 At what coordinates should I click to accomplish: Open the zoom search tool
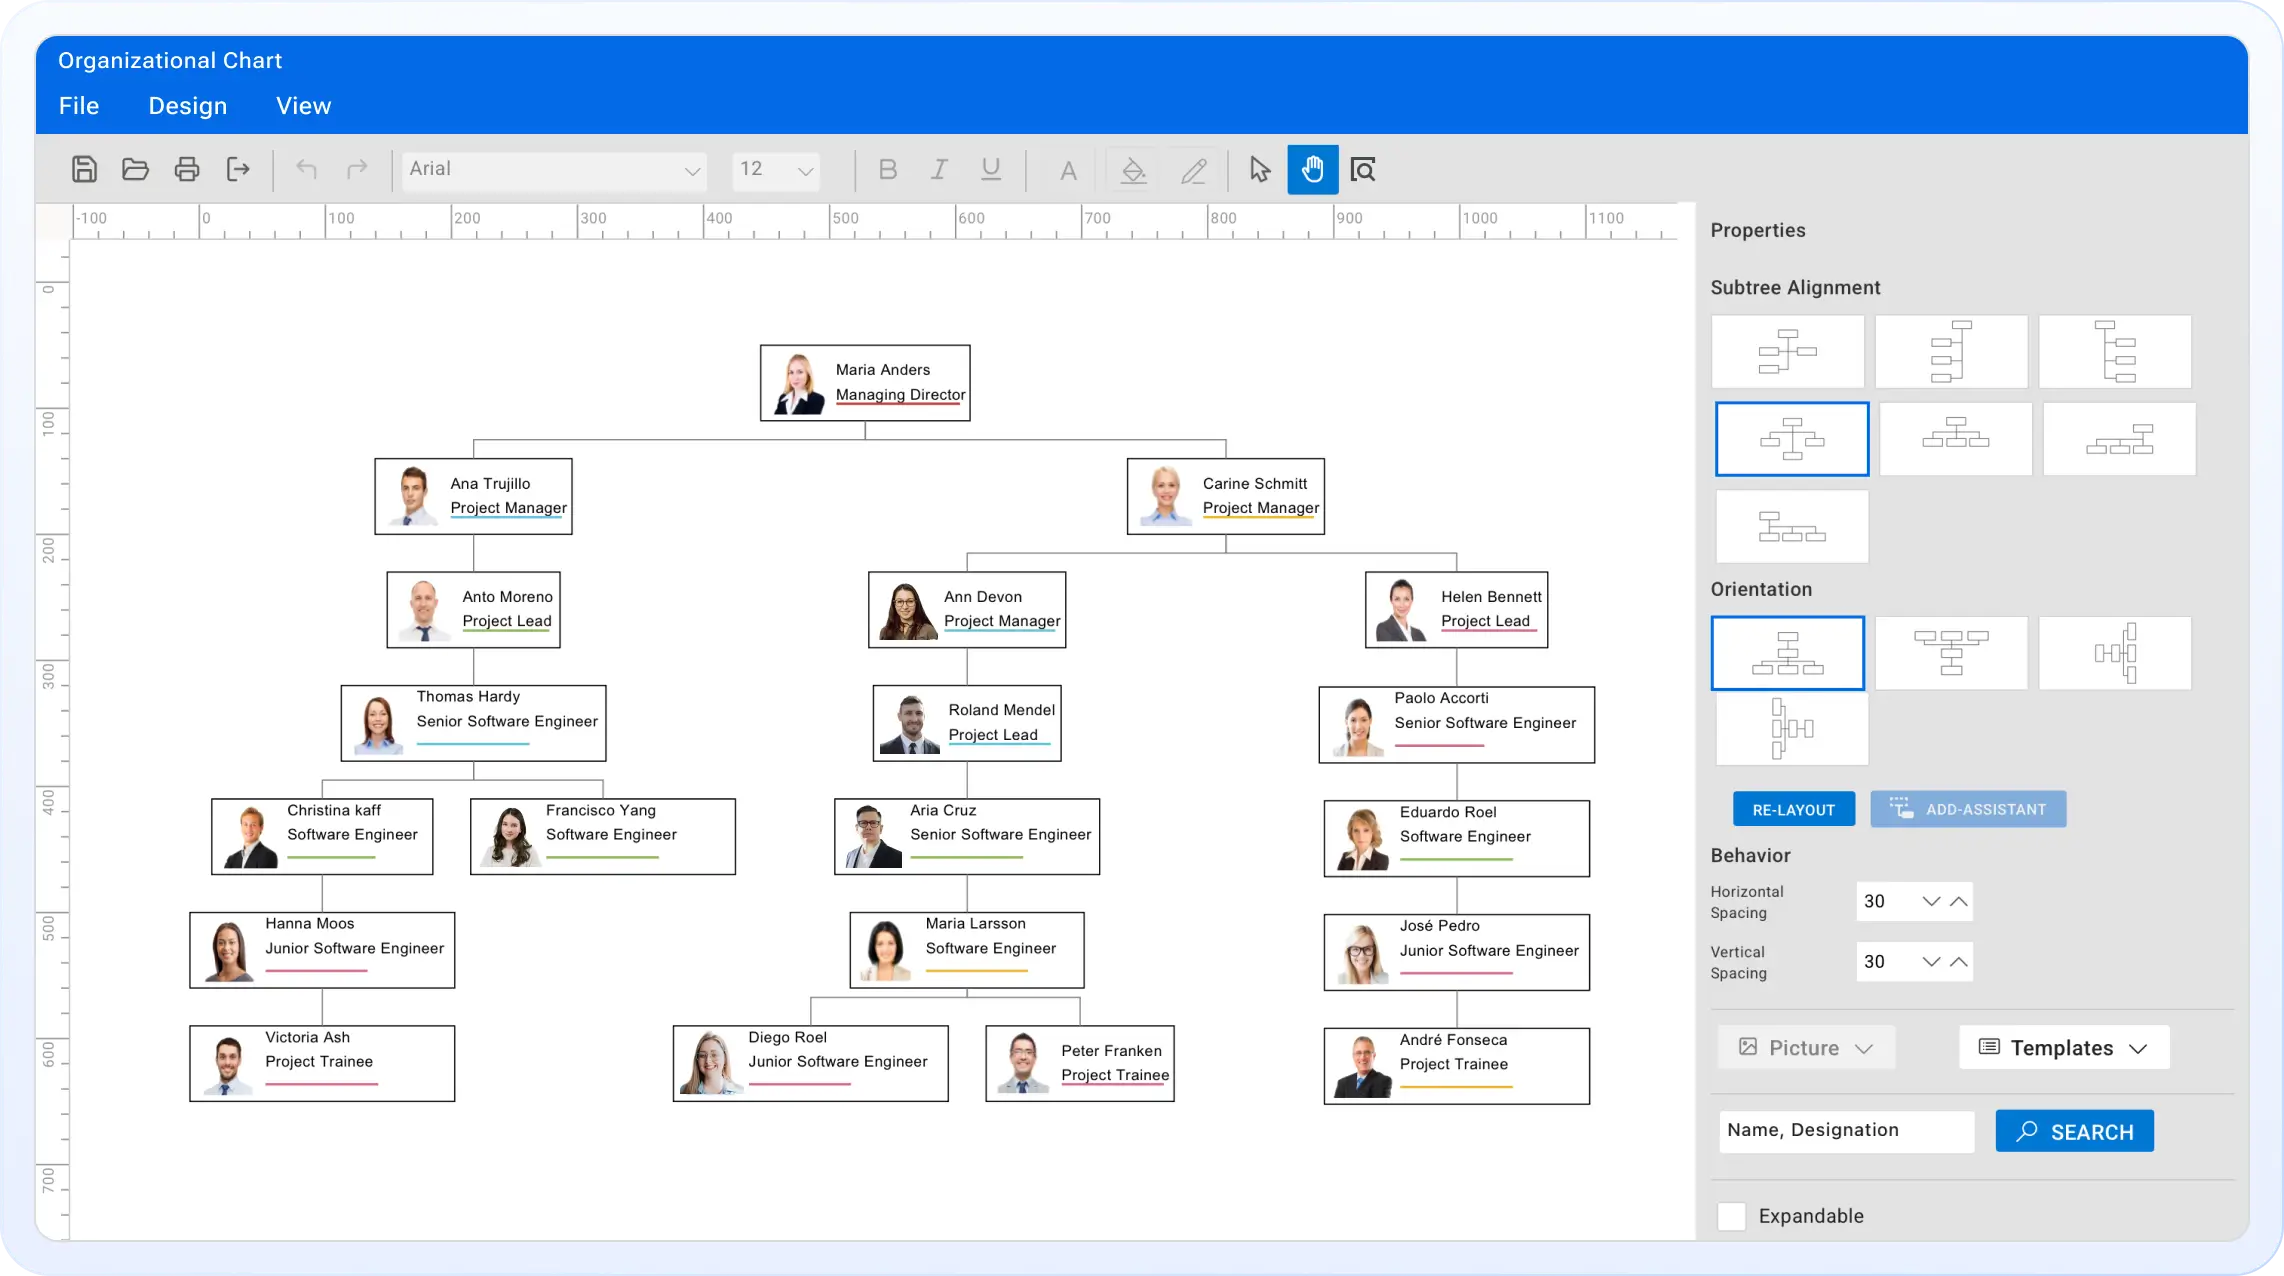pos(1364,169)
